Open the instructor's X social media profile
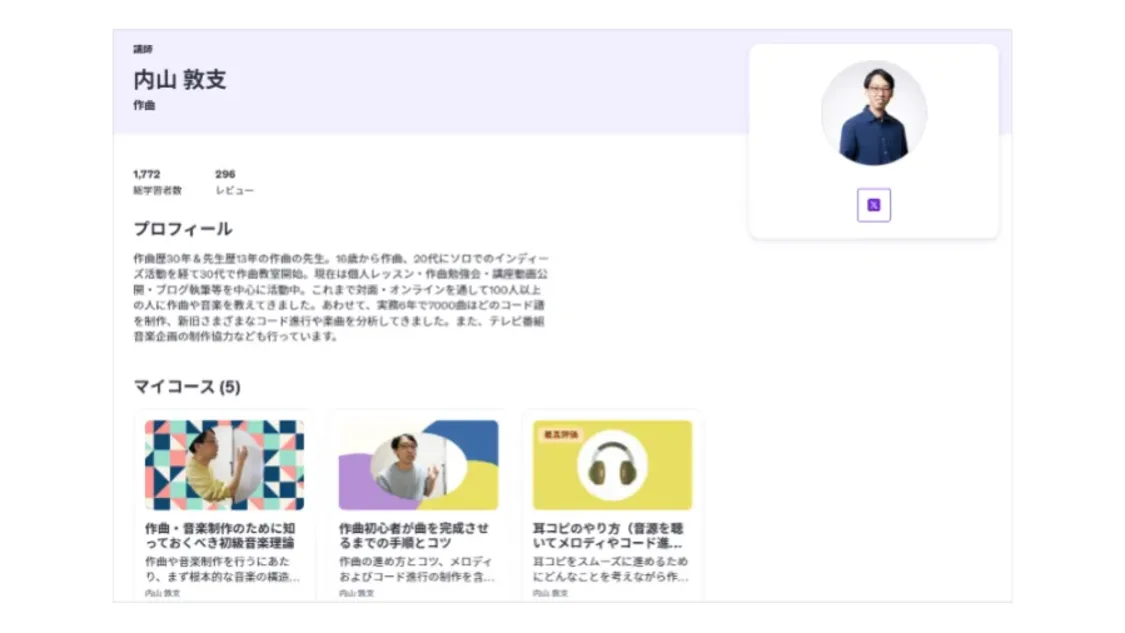 point(872,204)
